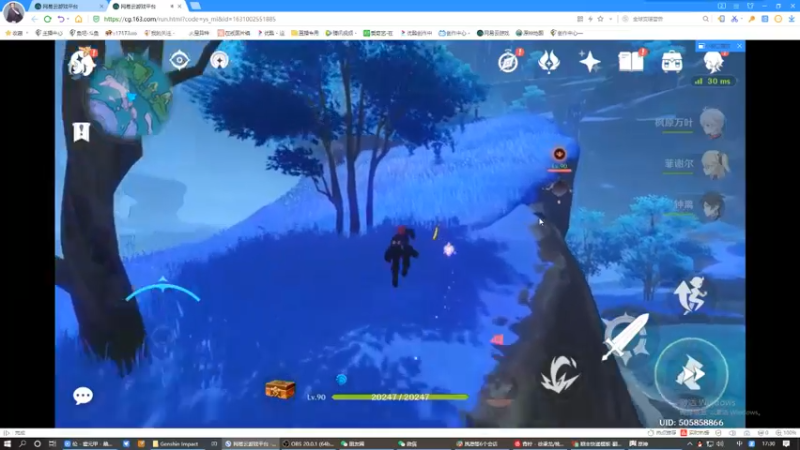The height and width of the screenshot is (450, 800).
Task: Click the key password manager icon
Action: pos(752,19)
